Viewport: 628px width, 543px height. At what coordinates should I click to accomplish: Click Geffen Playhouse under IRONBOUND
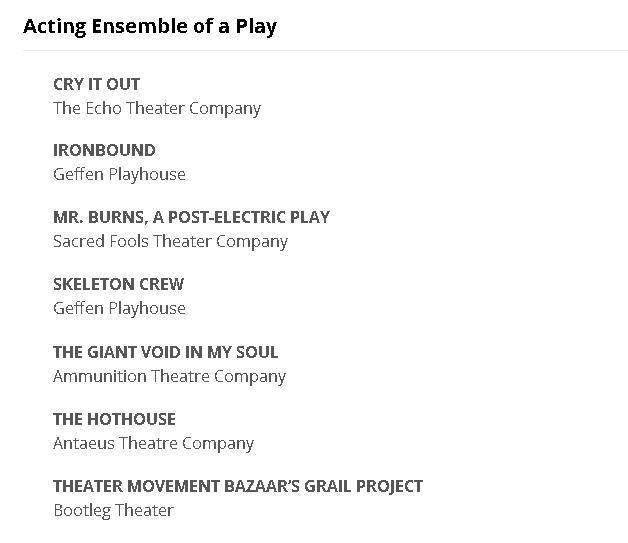119,174
